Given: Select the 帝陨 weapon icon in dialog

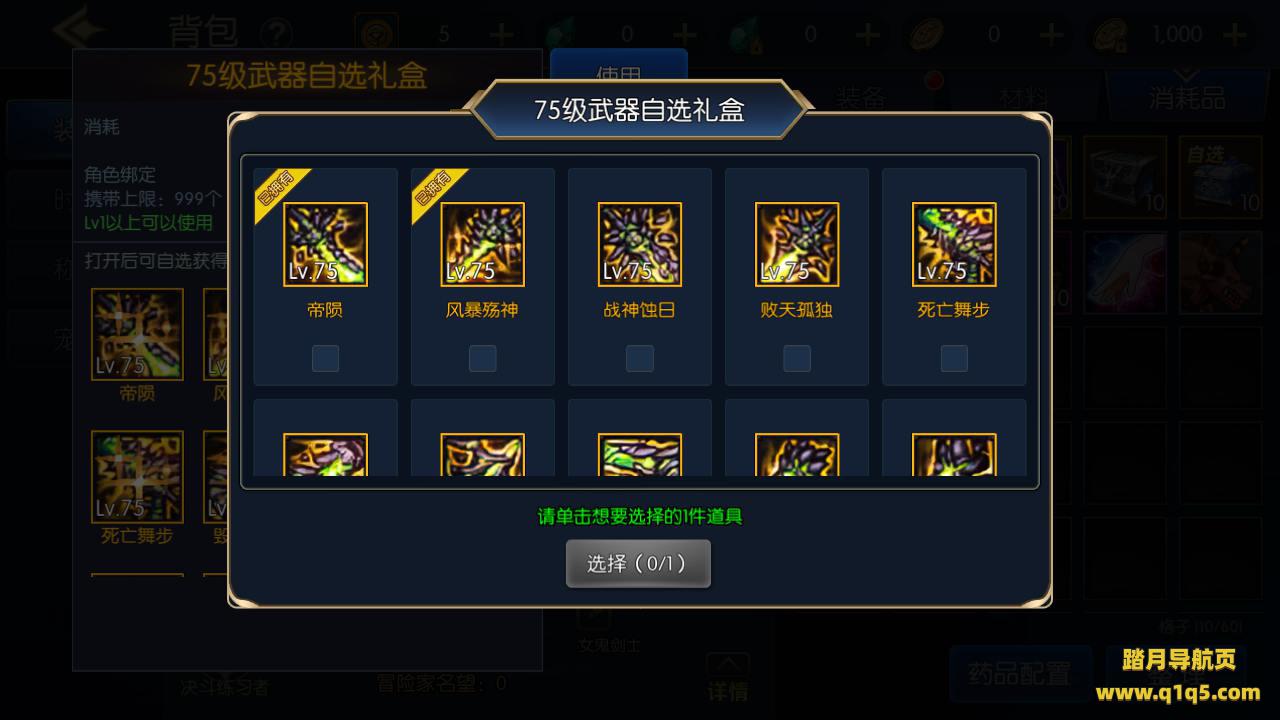Looking at the screenshot, I should point(325,245).
